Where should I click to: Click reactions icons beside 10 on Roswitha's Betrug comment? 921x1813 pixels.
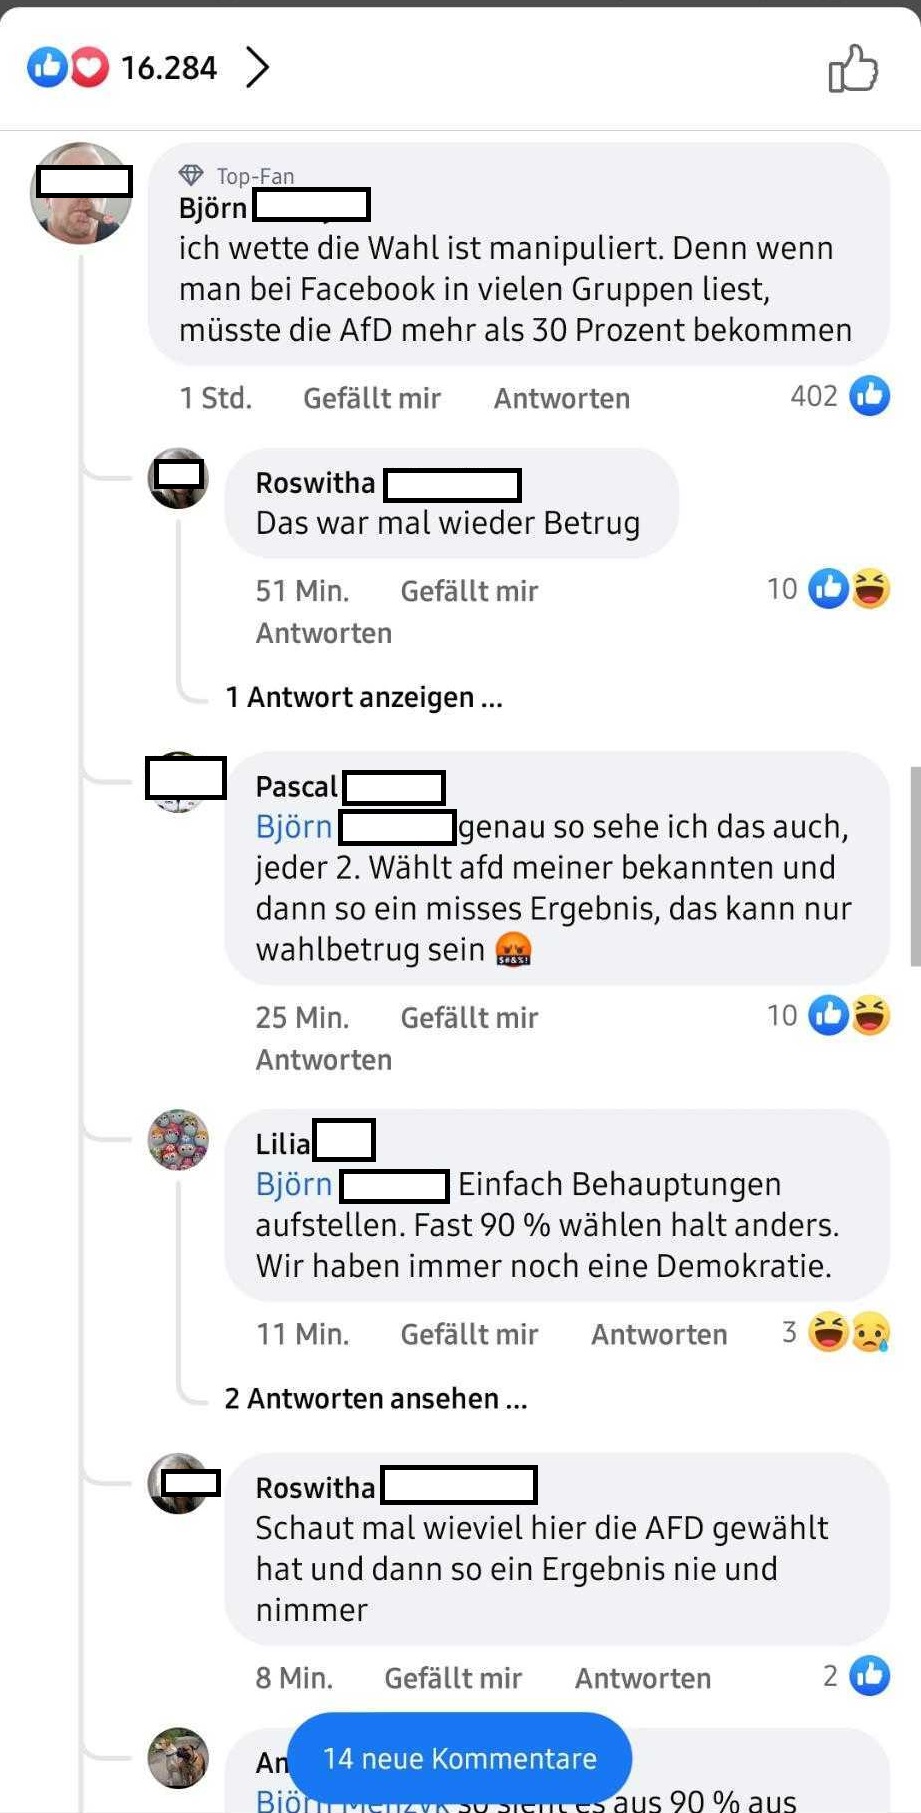point(849,588)
